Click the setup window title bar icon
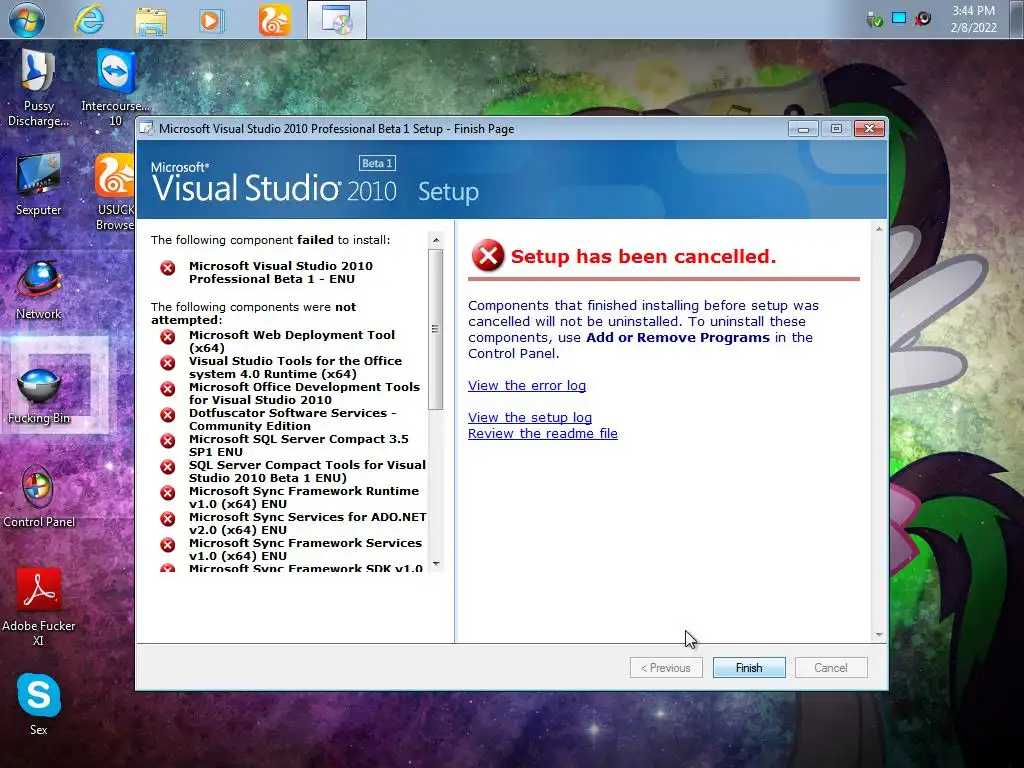 pyautogui.click(x=147, y=129)
